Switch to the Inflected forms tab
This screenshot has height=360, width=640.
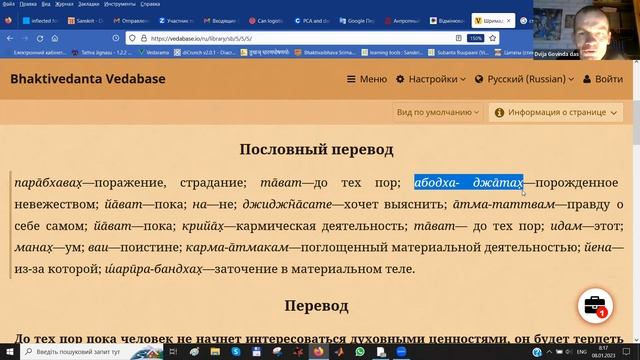point(40,20)
